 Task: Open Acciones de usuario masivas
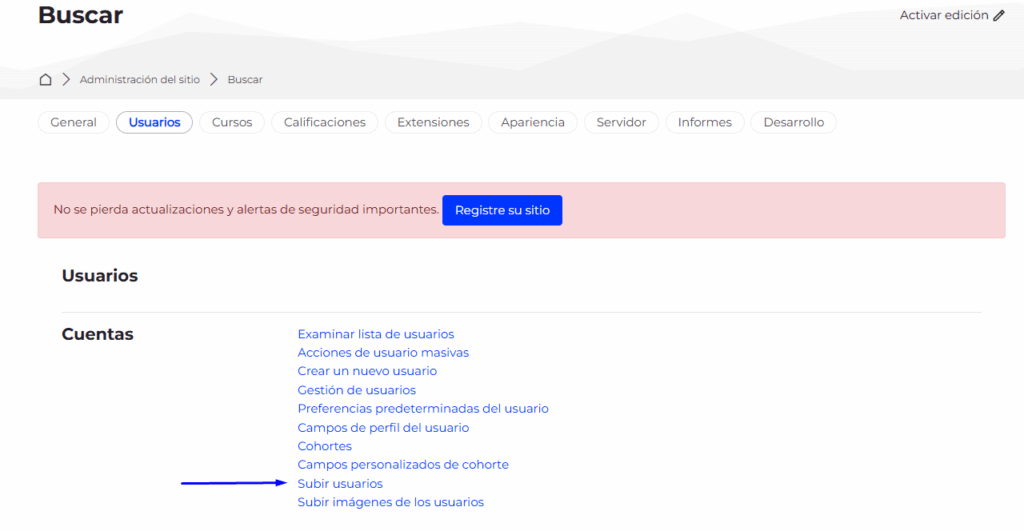click(x=383, y=352)
